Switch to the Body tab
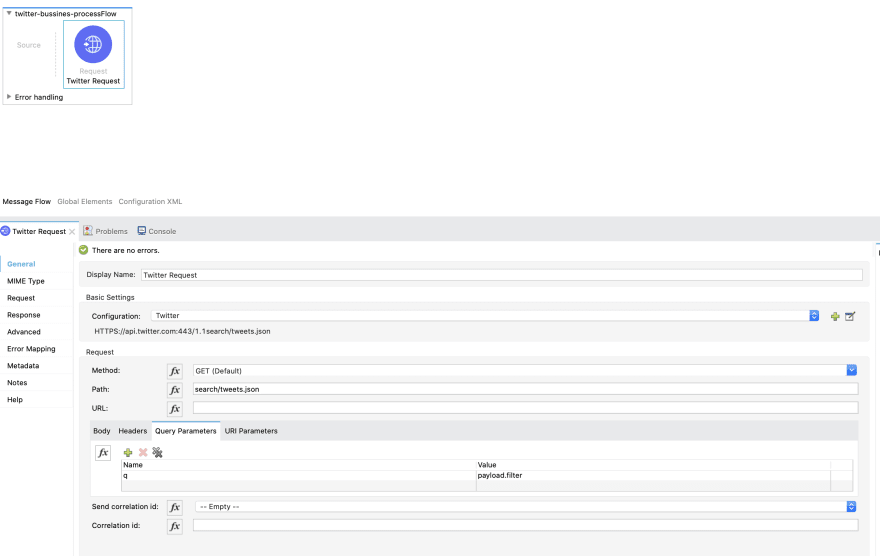880x556 pixels. point(102,431)
